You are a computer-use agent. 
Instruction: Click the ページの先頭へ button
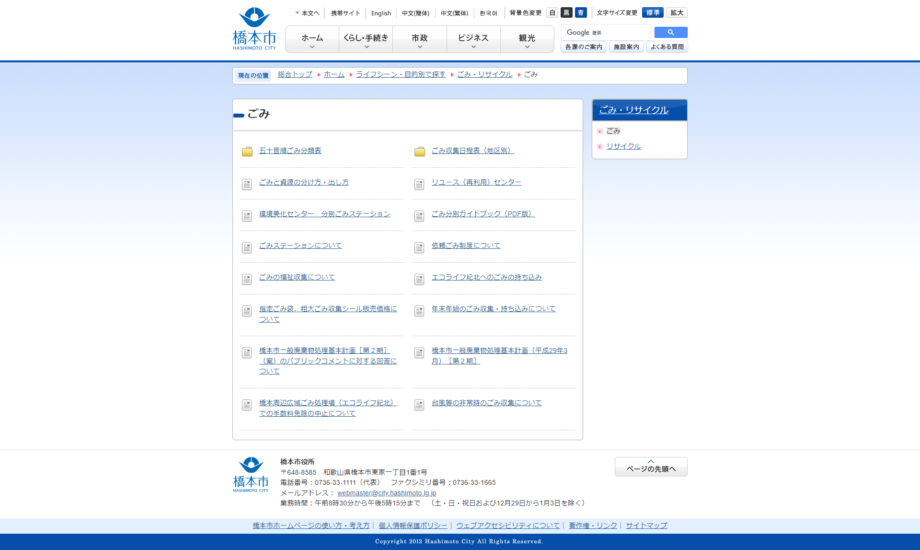tap(651, 467)
